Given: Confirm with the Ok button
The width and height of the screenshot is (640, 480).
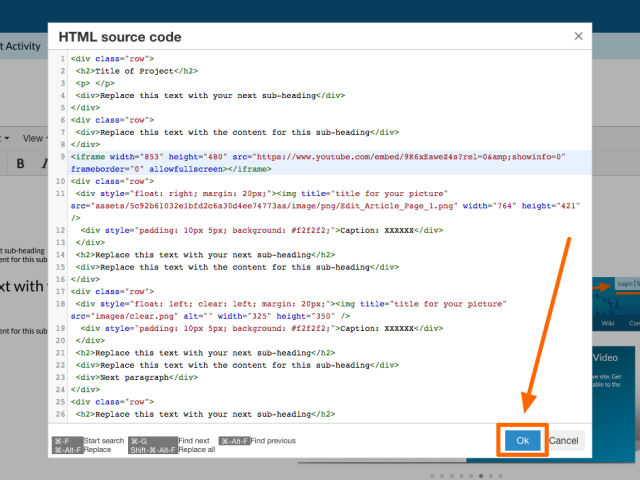Looking at the screenshot, I should [522, 440].
